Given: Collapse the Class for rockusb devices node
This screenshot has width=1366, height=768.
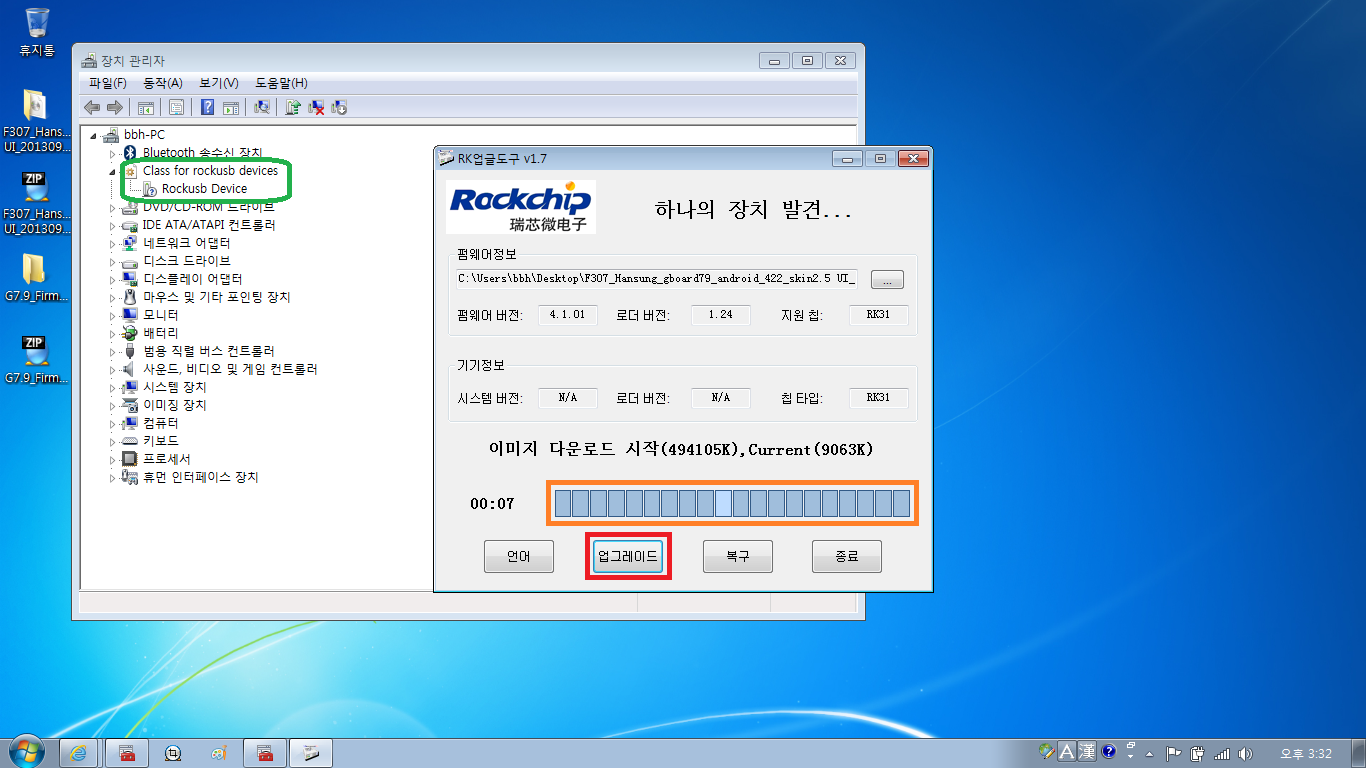Looking at the screenshot, I should [113, 171].
